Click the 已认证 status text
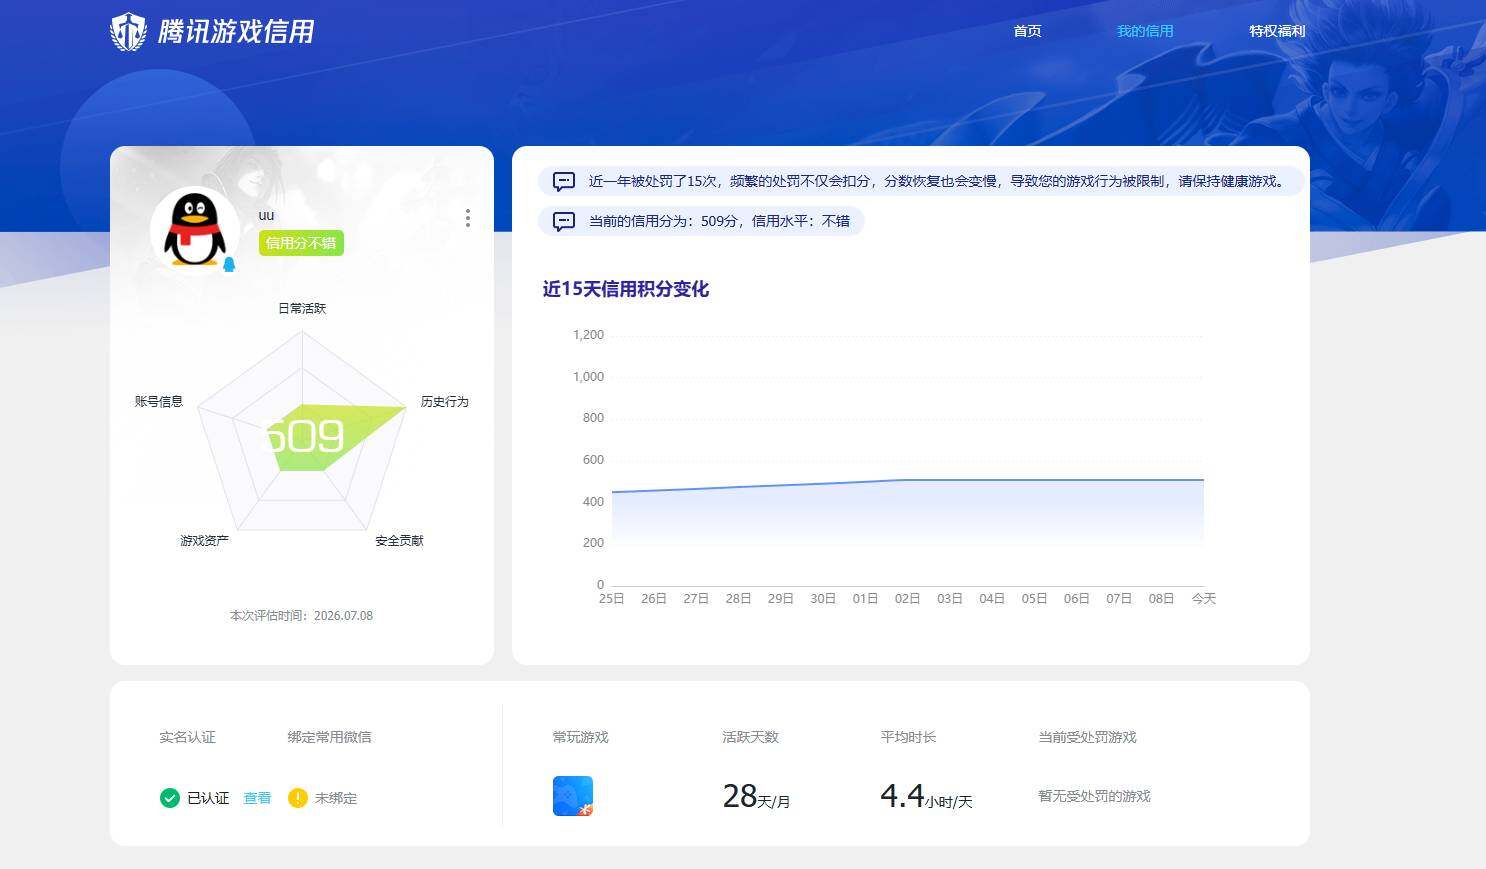 click(208, 798)
